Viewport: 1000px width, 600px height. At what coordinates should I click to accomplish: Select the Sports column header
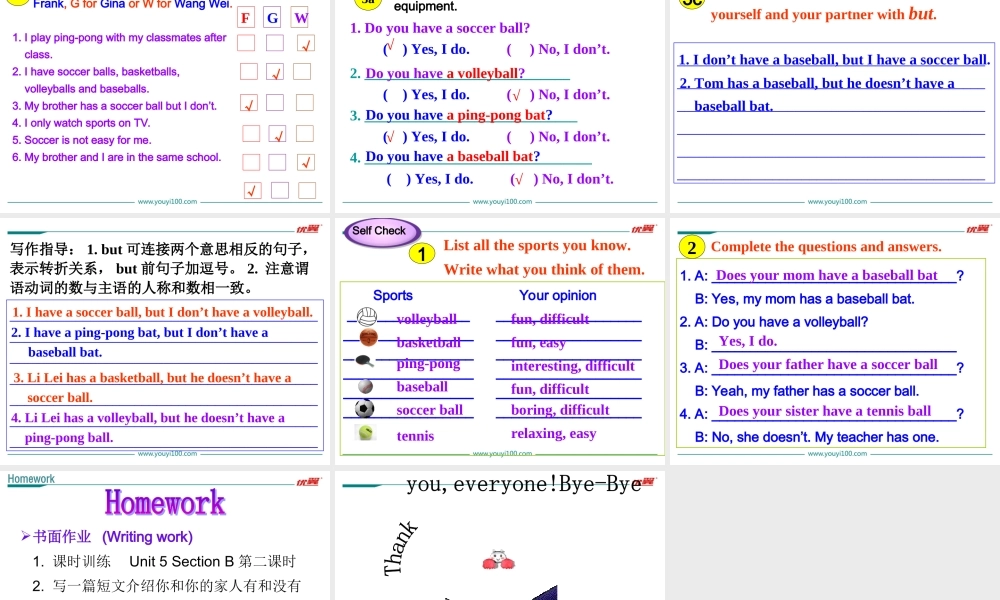[394, 295]
